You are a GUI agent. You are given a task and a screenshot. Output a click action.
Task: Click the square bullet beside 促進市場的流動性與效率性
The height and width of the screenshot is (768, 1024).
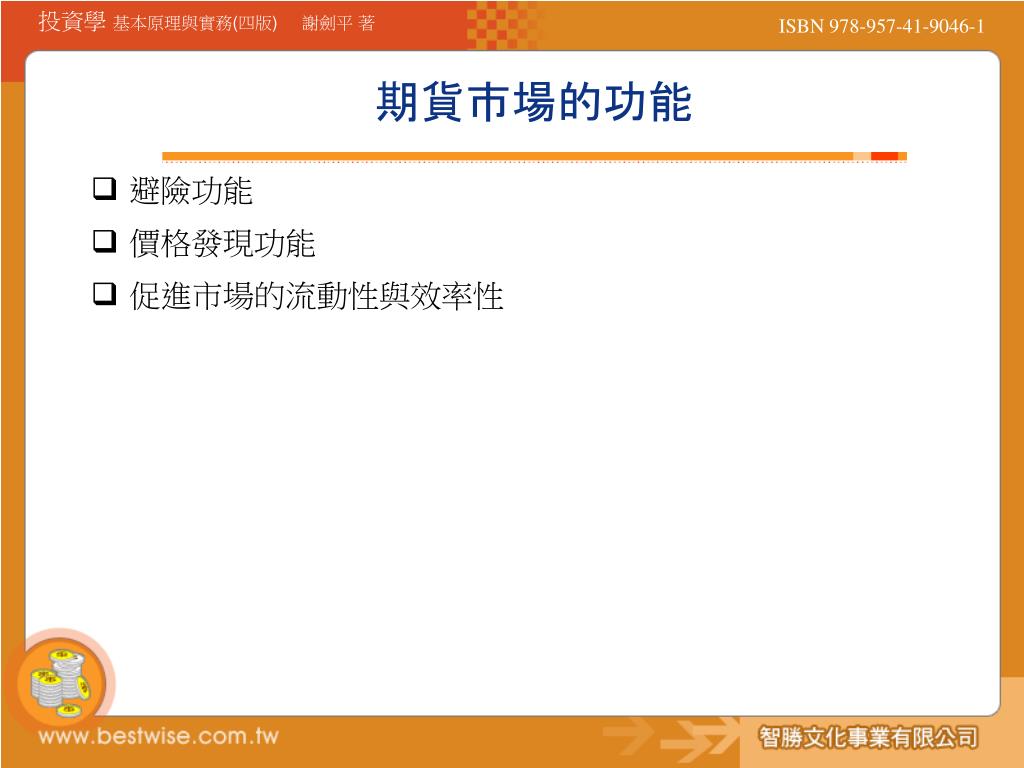click(104, 294)
